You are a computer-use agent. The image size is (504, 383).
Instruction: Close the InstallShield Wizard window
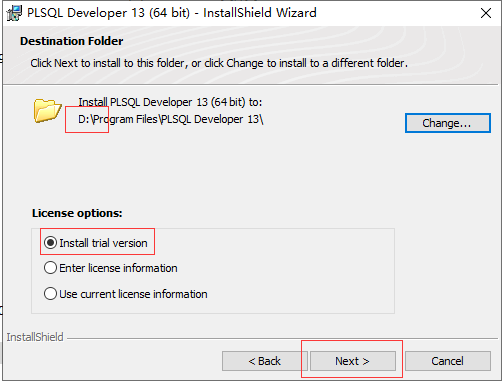(486, 13)
